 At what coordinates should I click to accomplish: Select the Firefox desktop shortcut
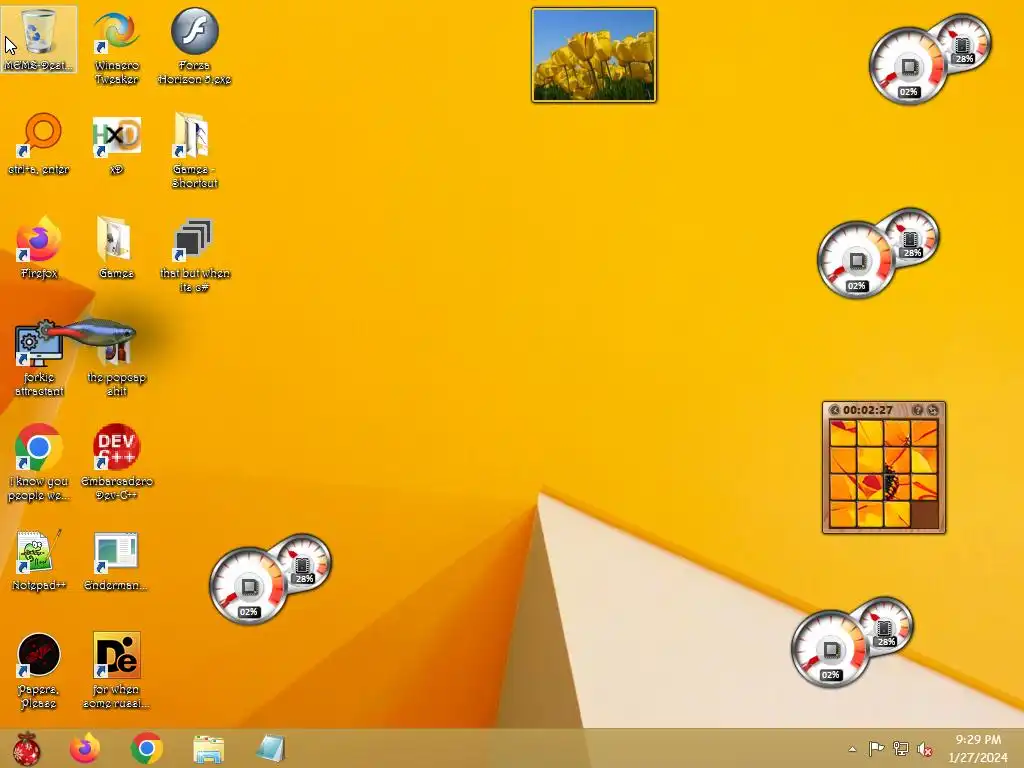pyautogui.click(x=39, y=247)
